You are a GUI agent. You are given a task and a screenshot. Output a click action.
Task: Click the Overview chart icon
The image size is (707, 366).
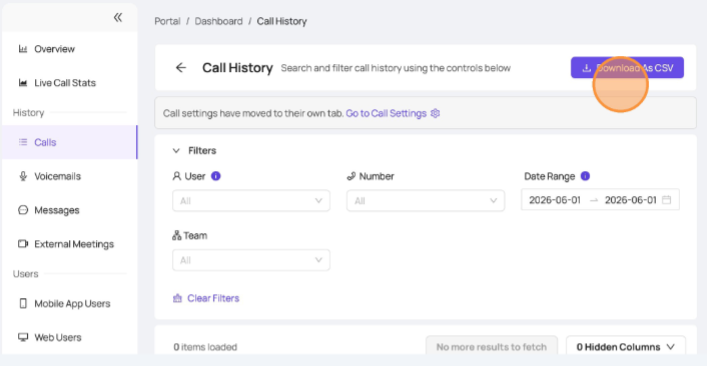pos(23,49)
